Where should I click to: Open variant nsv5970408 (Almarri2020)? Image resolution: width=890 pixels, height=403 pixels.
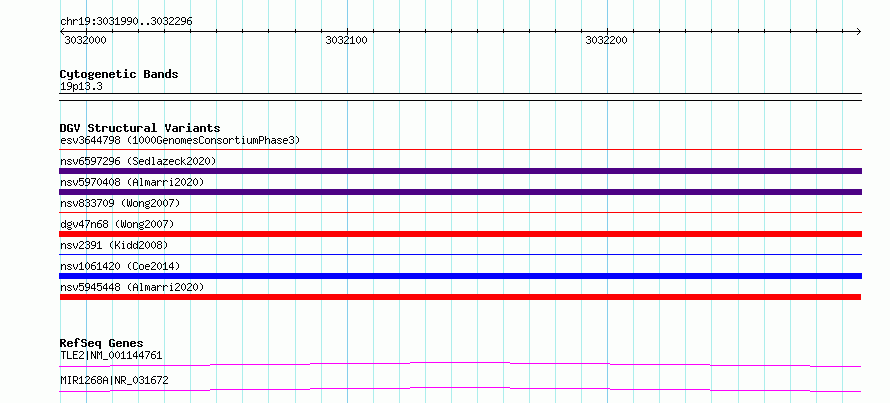(132, 182)
